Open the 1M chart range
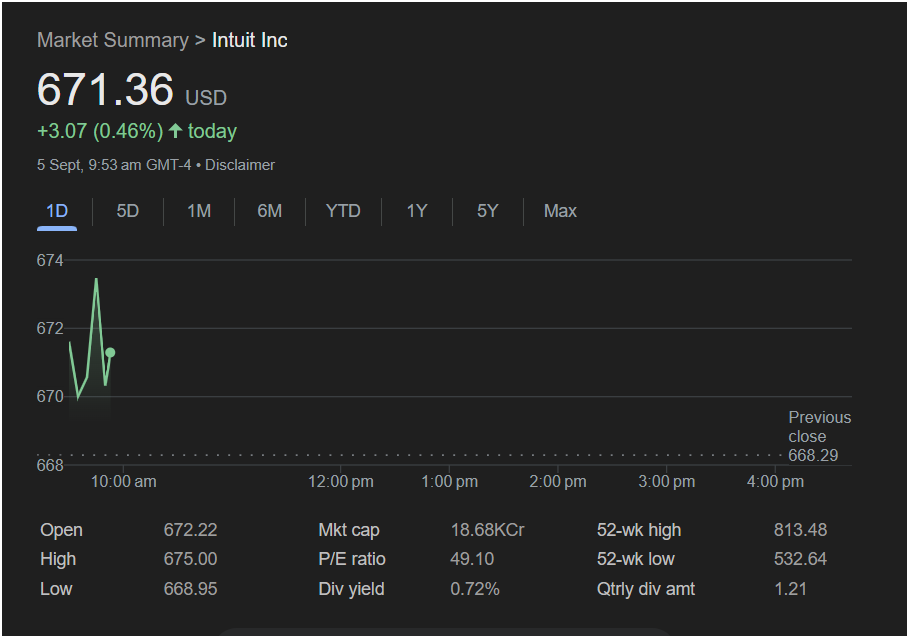 [x=199, y=211]
